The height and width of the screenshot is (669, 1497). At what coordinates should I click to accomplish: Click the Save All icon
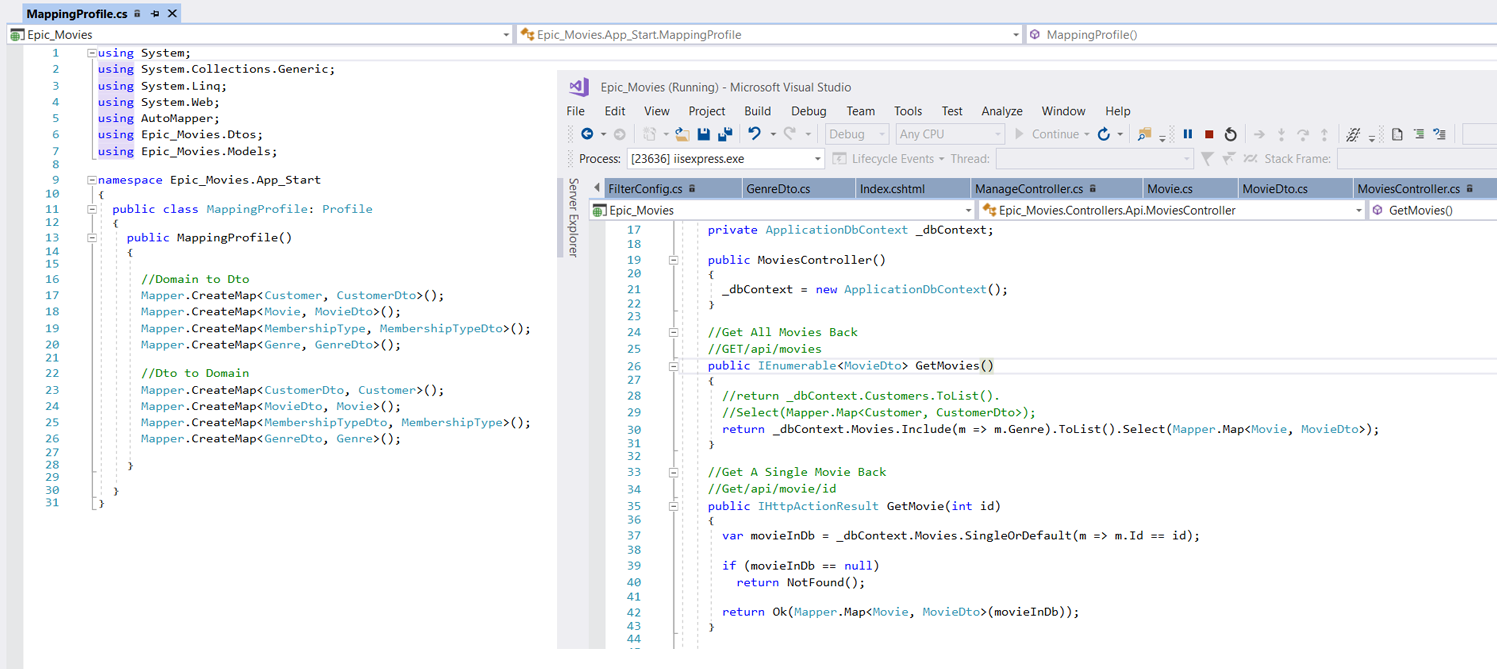coord(725,134)
